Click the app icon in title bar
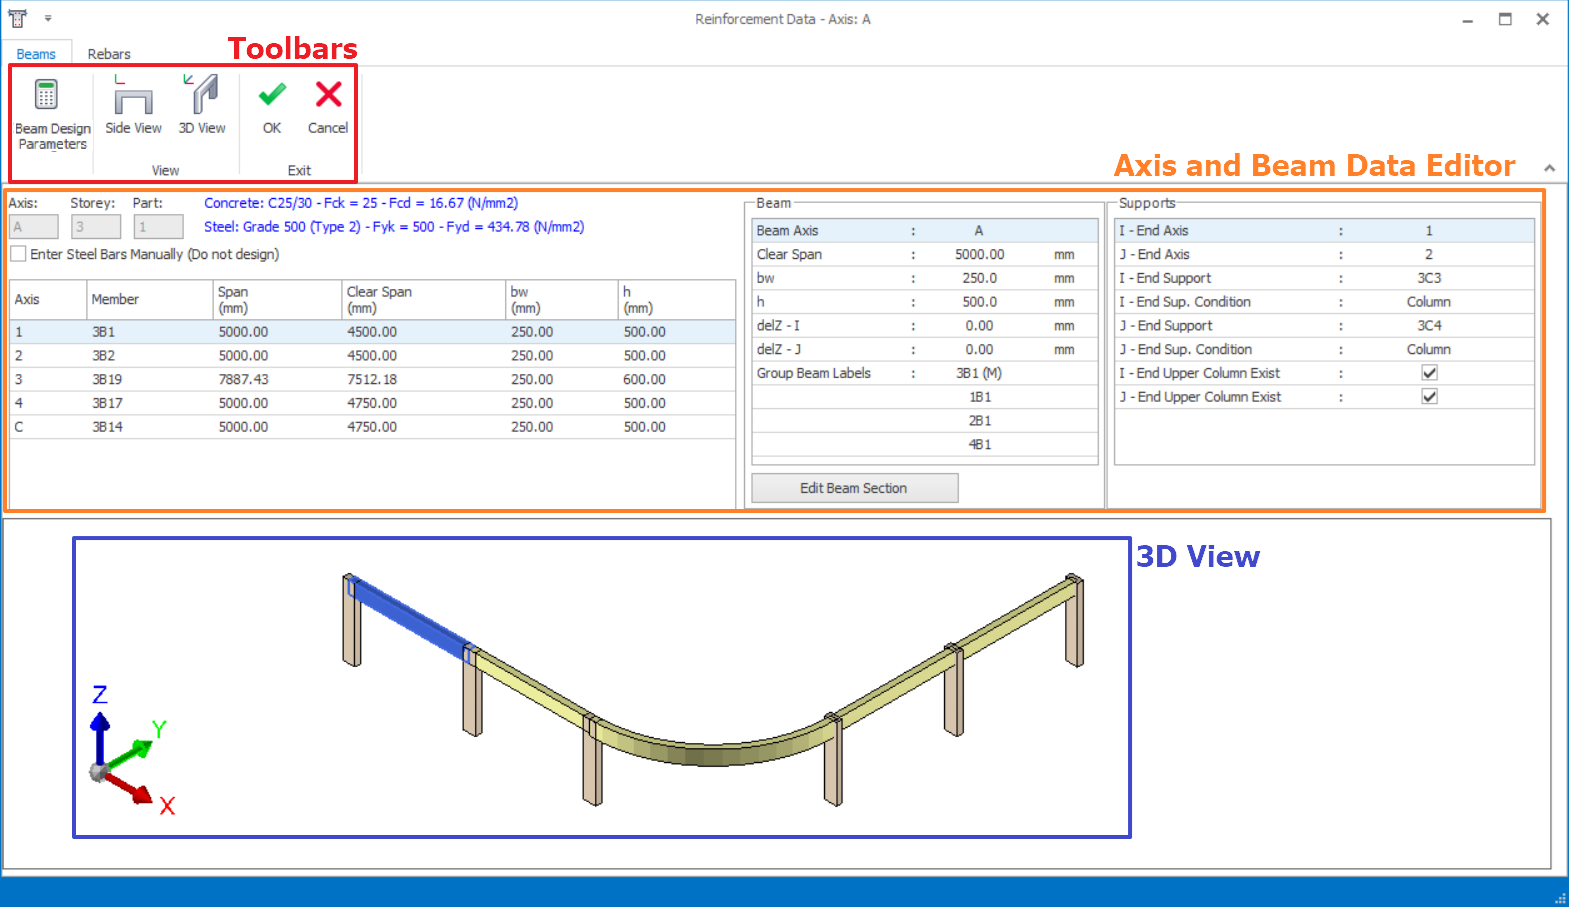This screenshot has width=1569, height=907. click(x=17, y=18)
